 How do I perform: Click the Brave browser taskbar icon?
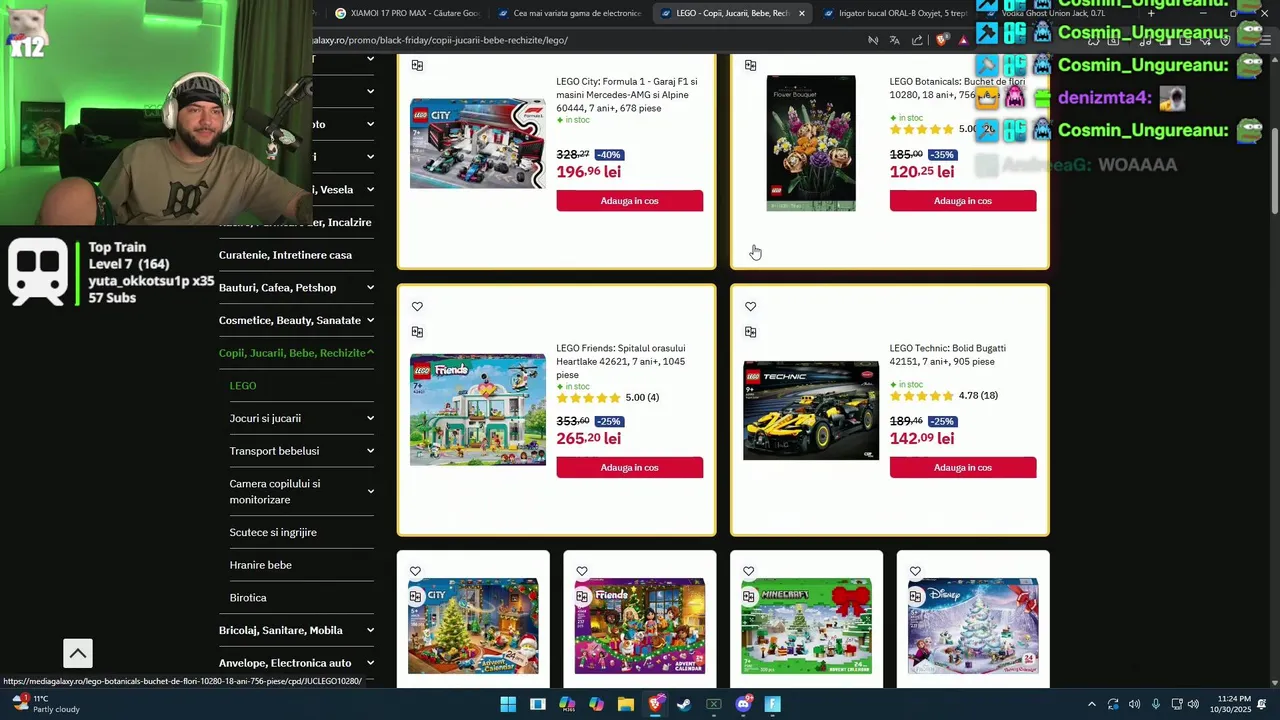tap(655, 704)
